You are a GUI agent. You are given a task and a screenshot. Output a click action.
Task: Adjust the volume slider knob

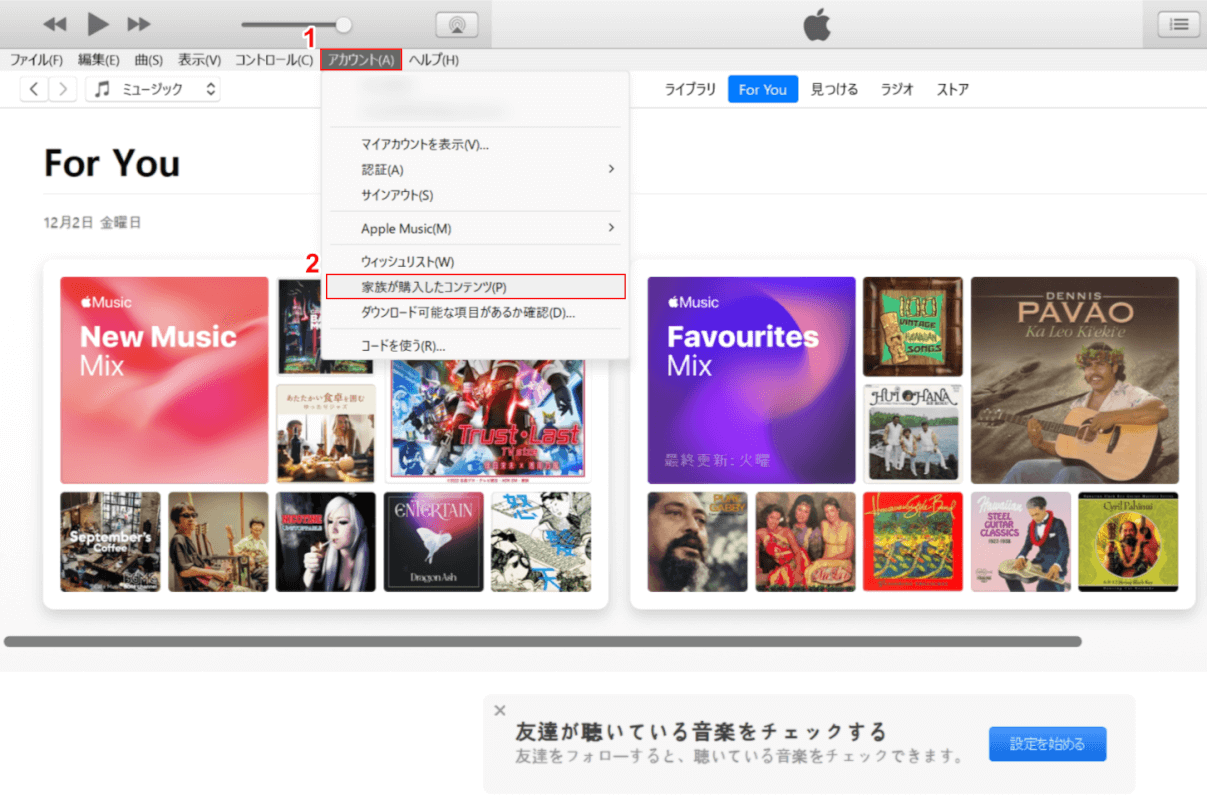pyautogui.click(x=343, y=25)
